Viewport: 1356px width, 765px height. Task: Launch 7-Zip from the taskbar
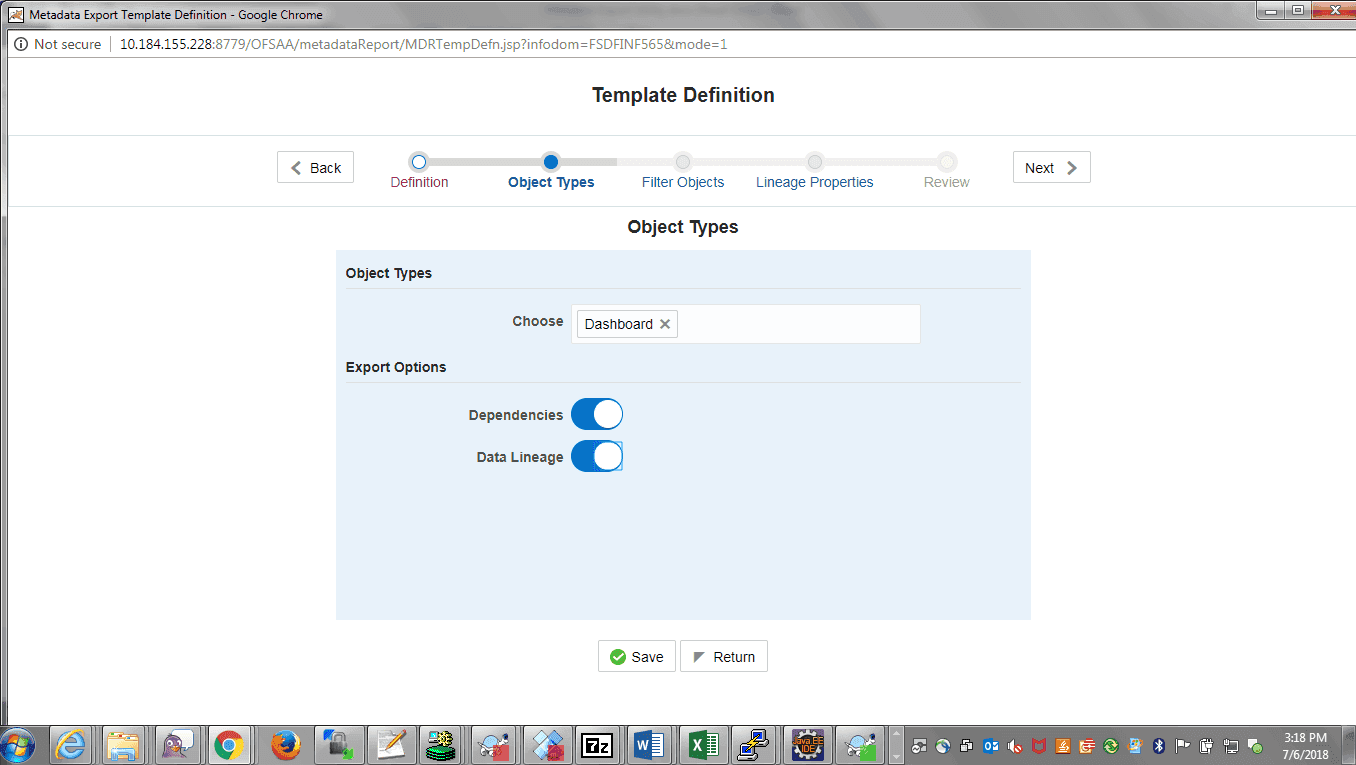click(597, 744)
